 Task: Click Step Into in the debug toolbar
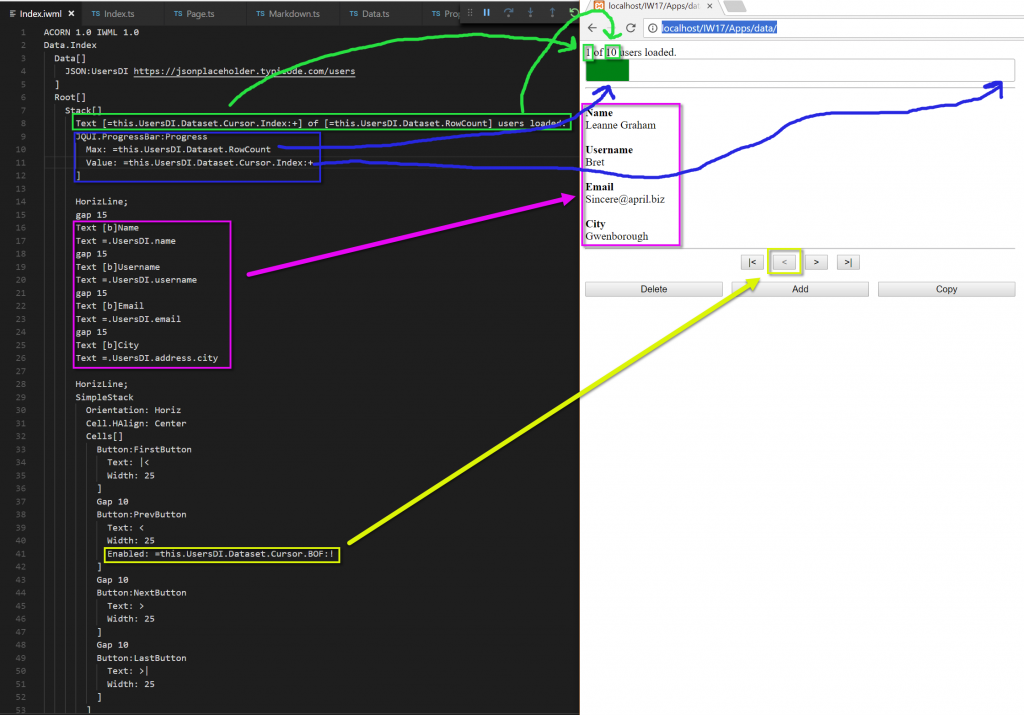(531, 12)
